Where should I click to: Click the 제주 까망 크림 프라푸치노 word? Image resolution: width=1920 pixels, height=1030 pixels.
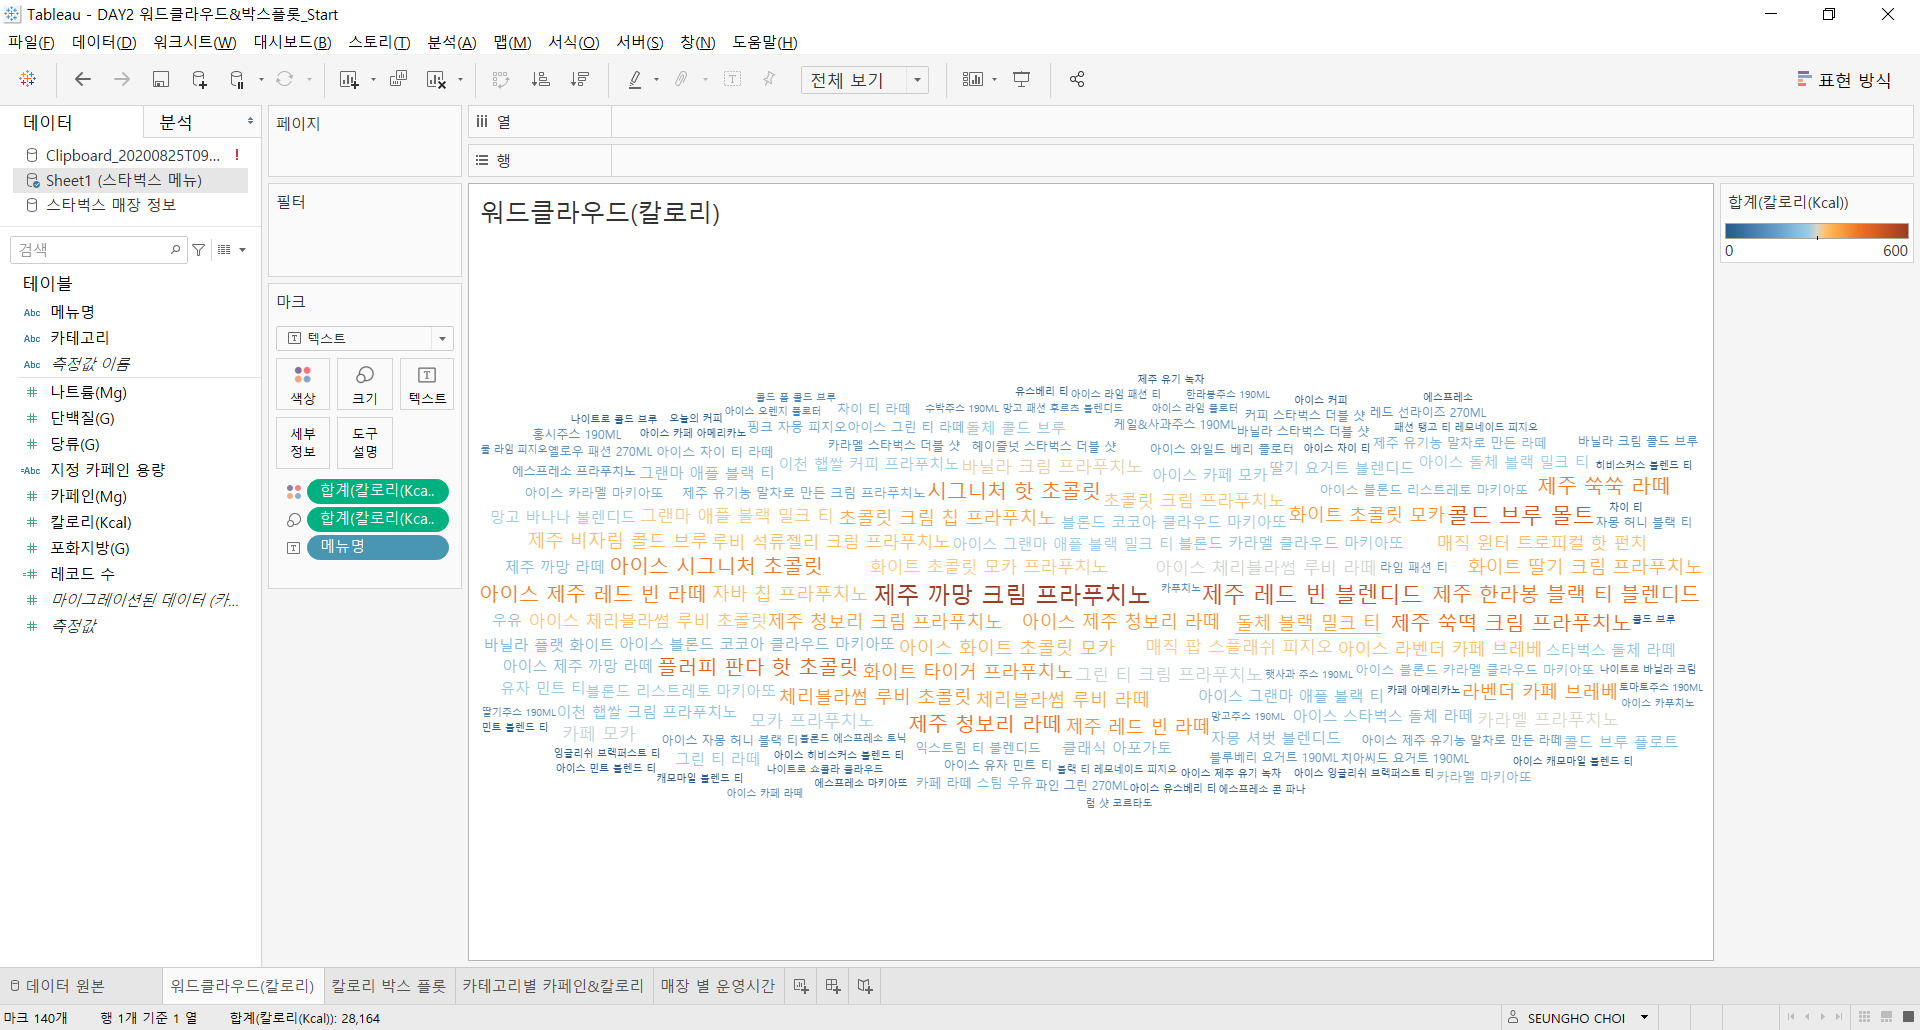pyautogui.click(x=1012, y=595)
